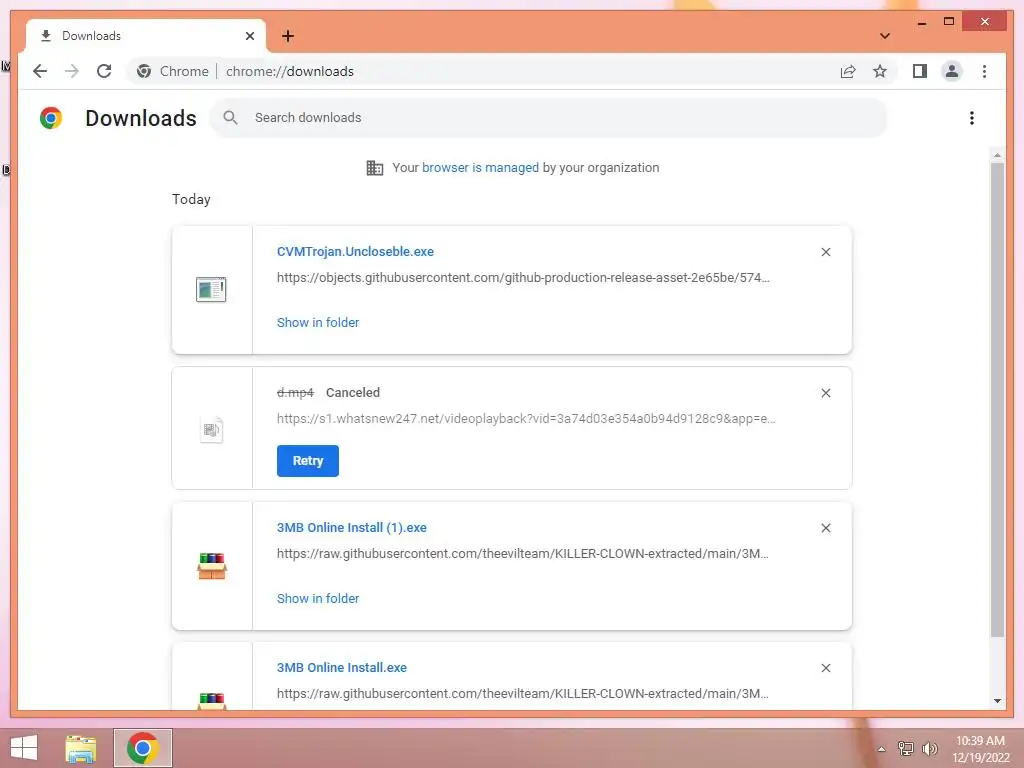Reload the downloads page

(104, 71)
